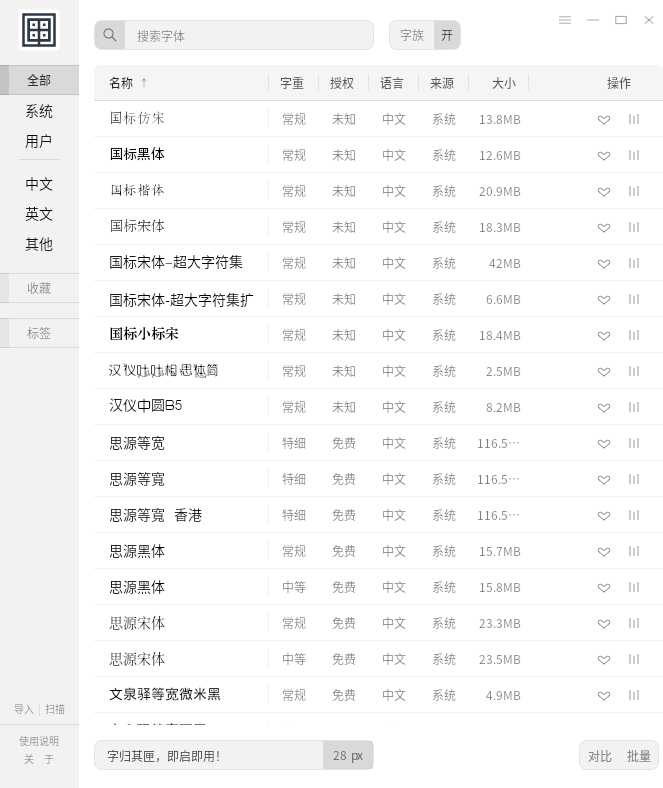The height and width of the screenshot is (788, 663).
Task: Select the 全部 sidebar category
Action: (x=39, y=80)
